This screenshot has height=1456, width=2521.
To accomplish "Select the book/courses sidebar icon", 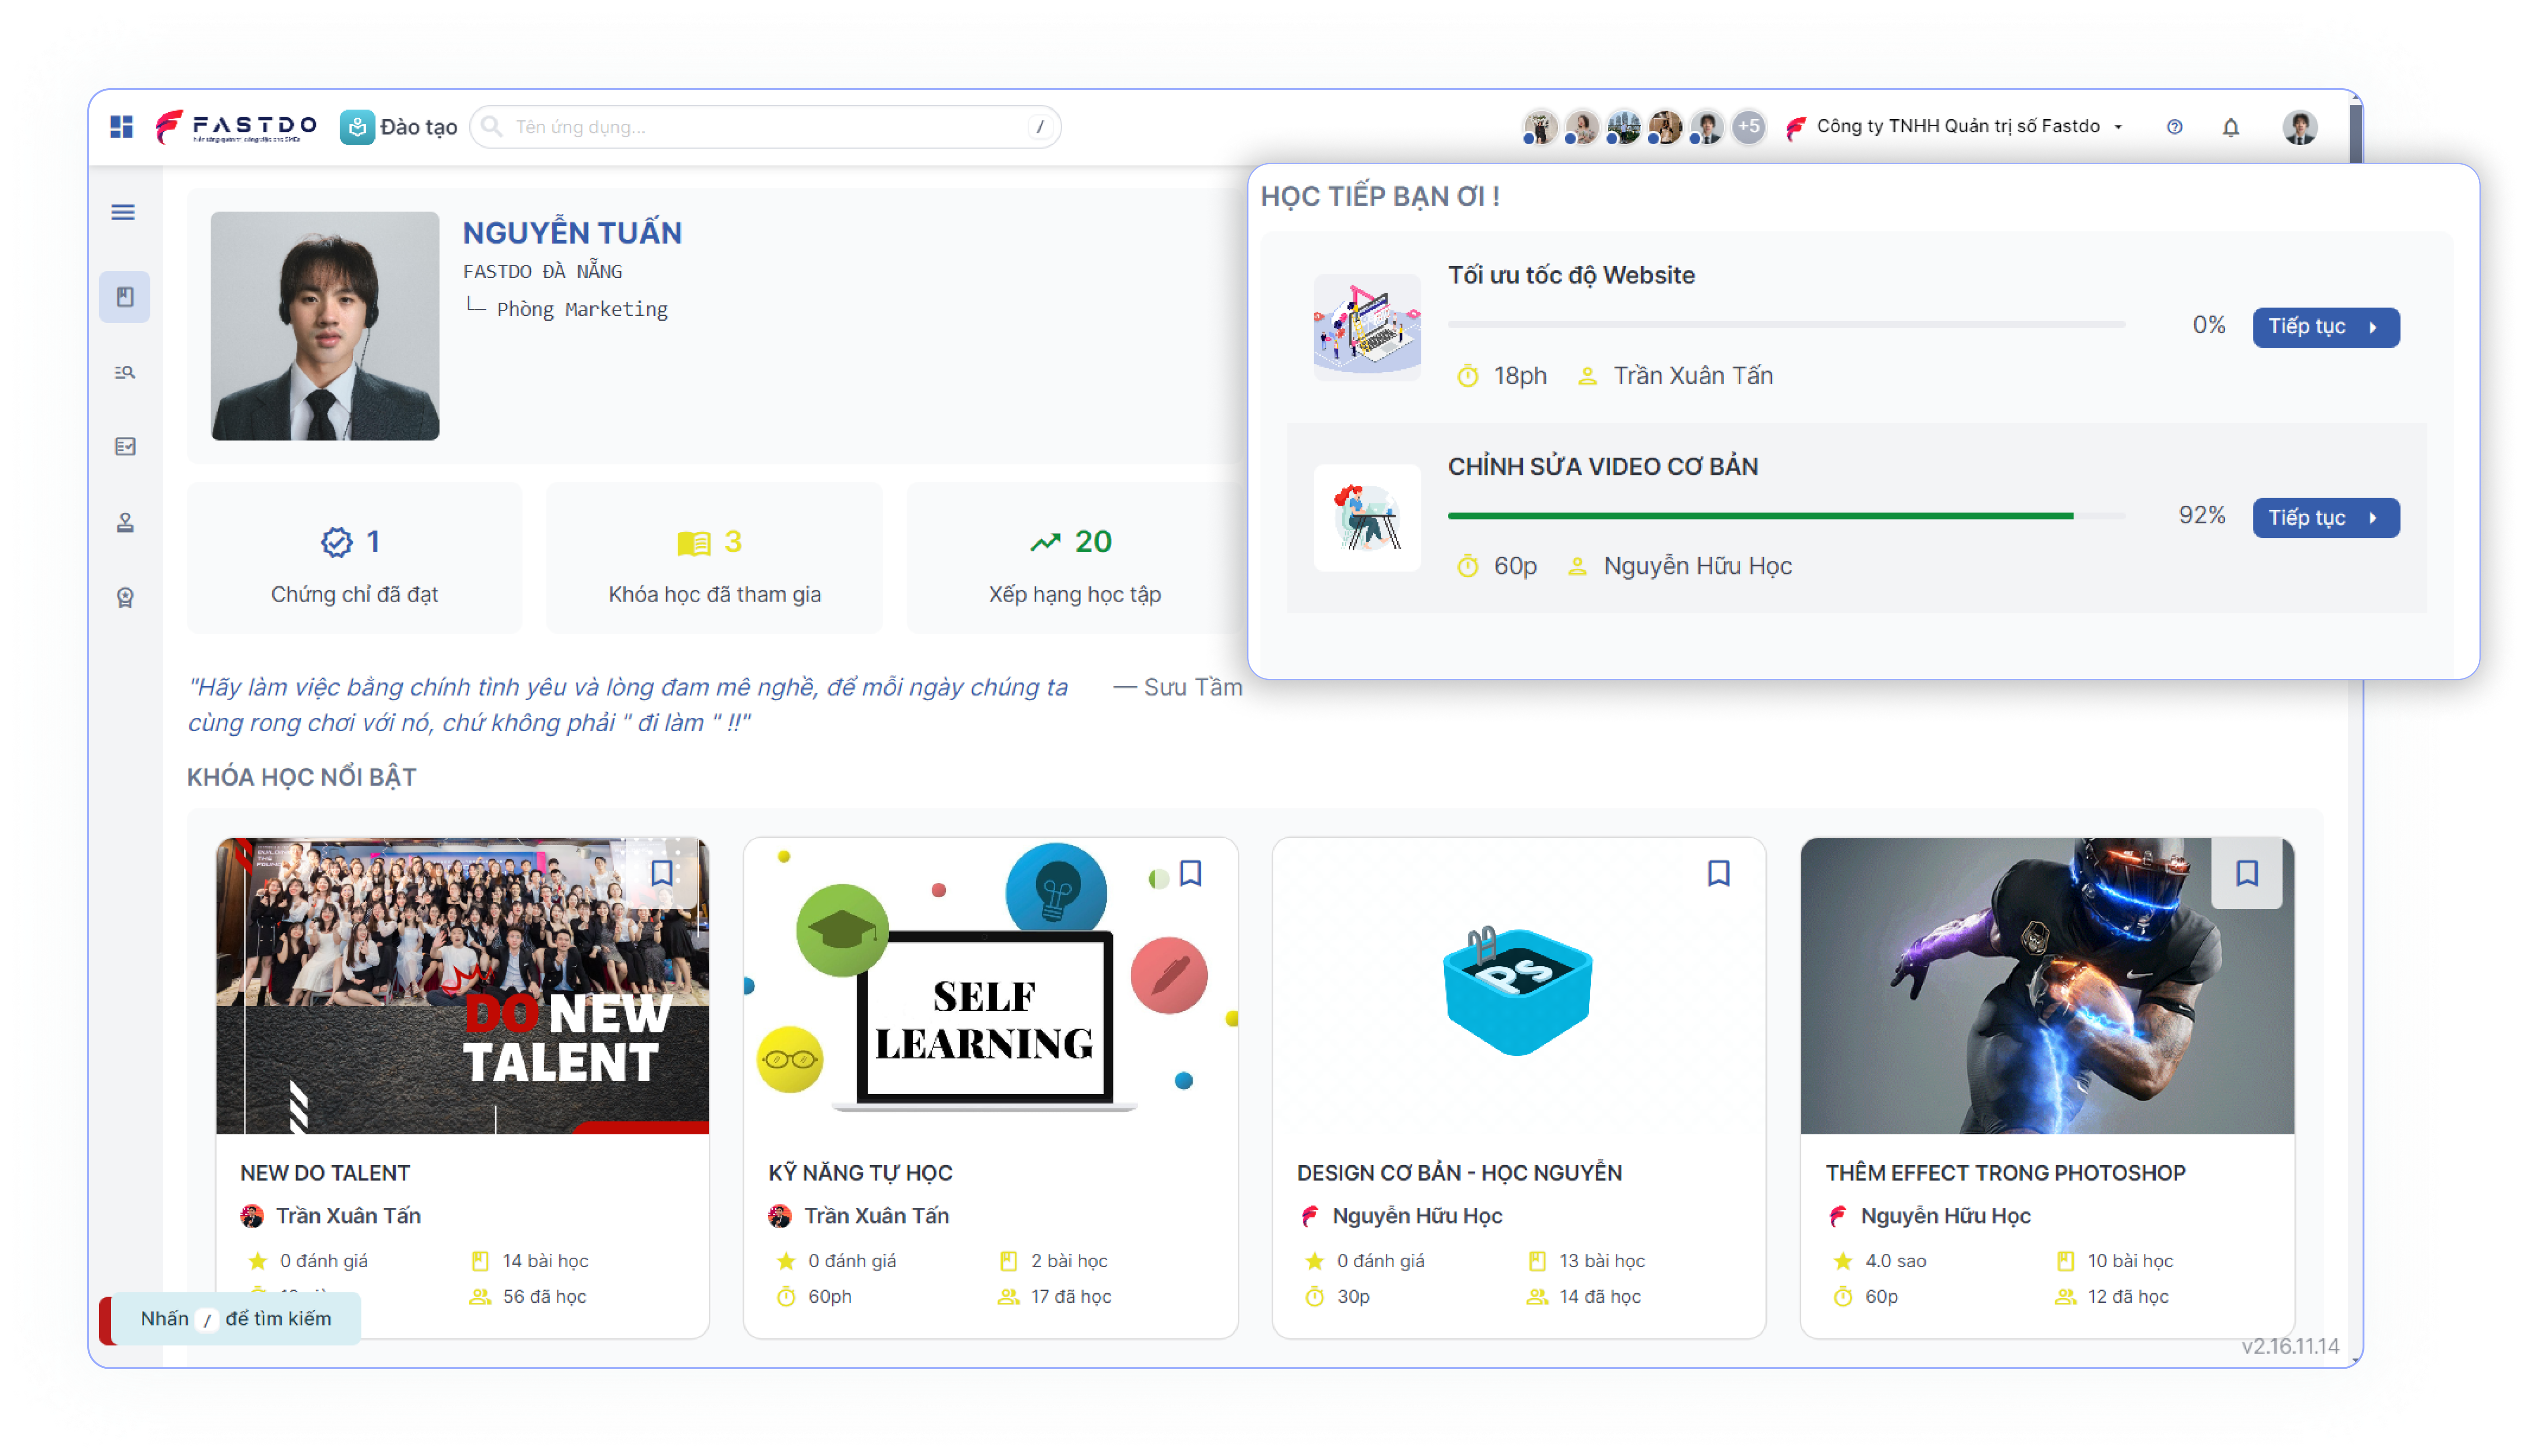I will coord(124,297).
